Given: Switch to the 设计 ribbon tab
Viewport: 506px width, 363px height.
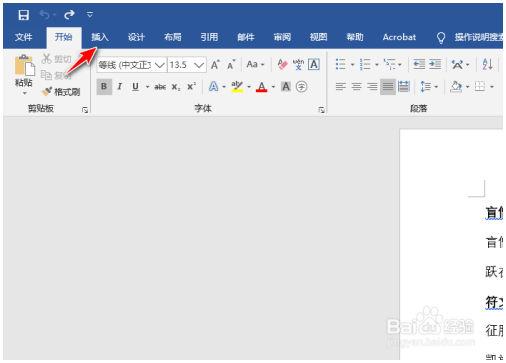Looking at the screenshot, I should [x=136, y=37].
